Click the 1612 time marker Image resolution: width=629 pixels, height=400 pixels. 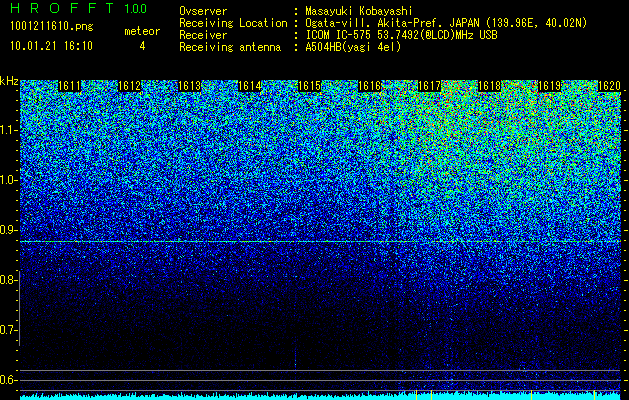(x=130, y=86)
